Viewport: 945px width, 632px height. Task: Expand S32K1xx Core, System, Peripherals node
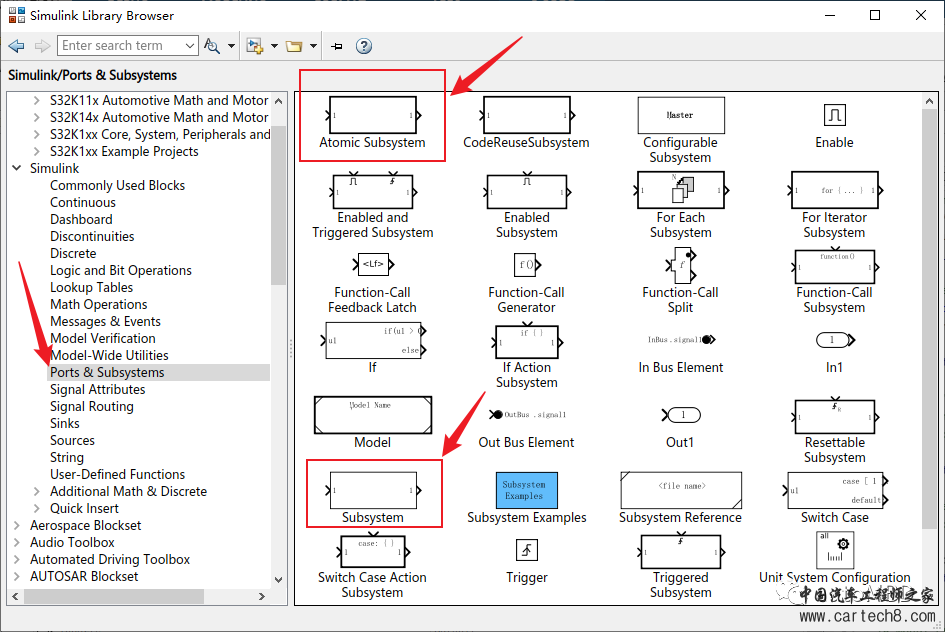[37, 134]
